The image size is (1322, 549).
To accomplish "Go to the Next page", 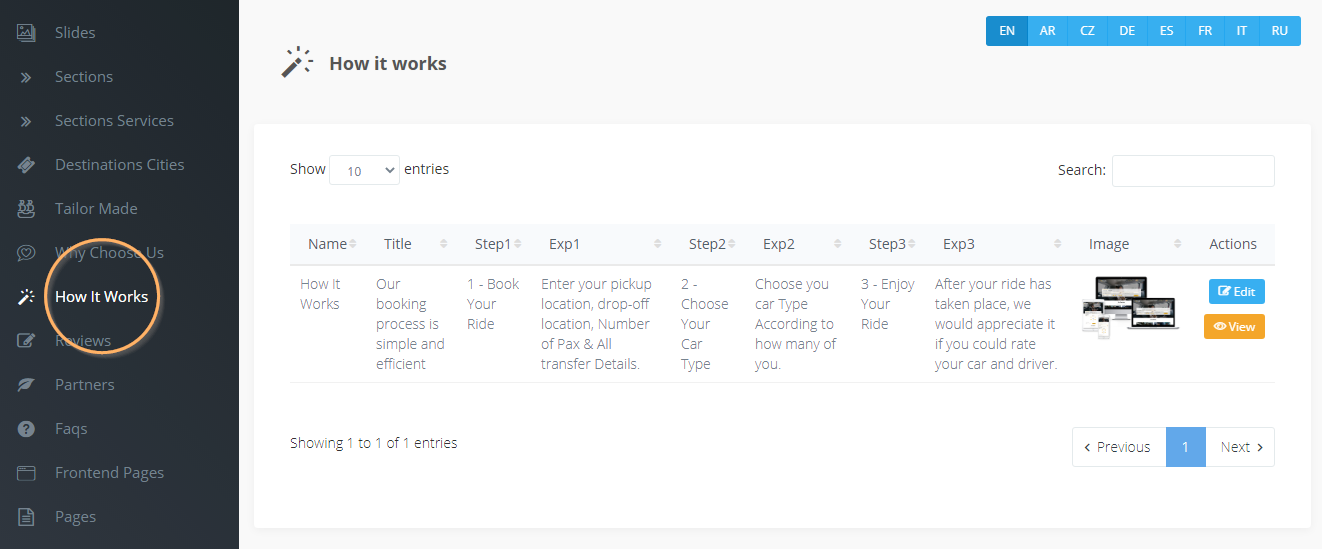I will coord(1240,447).
